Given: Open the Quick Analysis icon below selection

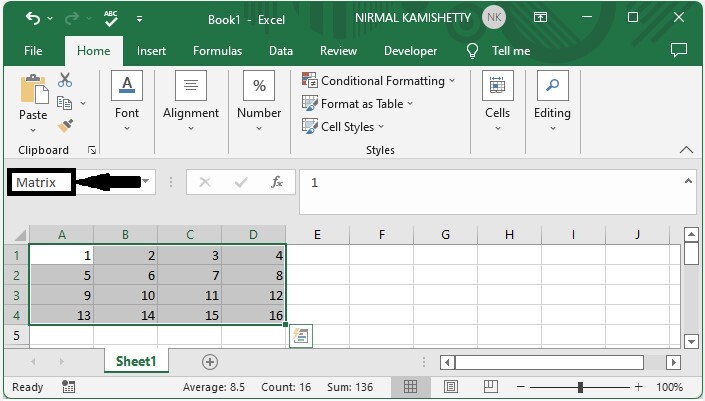Looking at the screenshot, I should (301, 336).
